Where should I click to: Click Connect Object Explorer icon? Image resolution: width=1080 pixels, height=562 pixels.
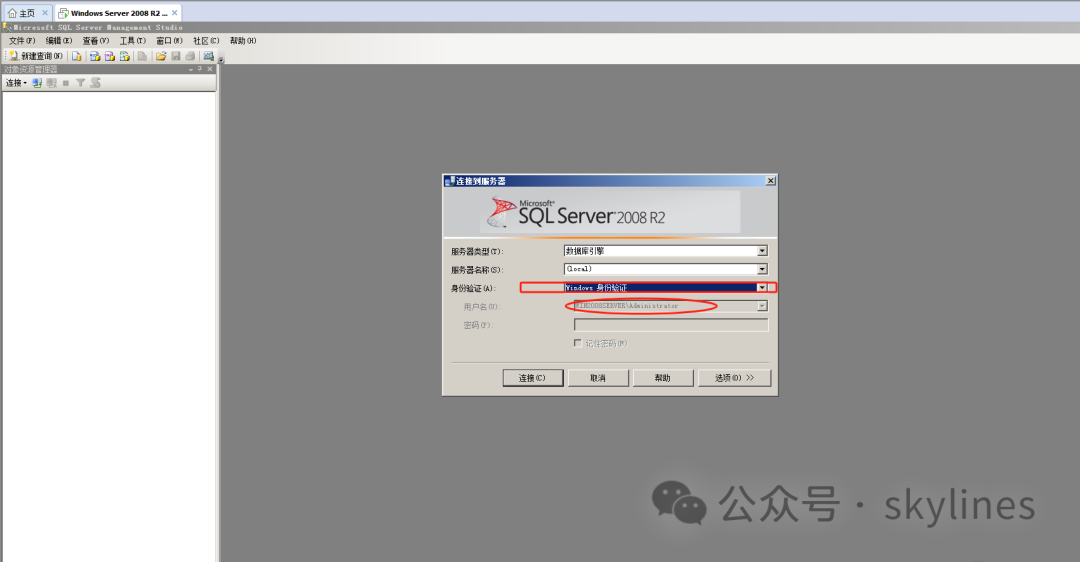[37, 83]
